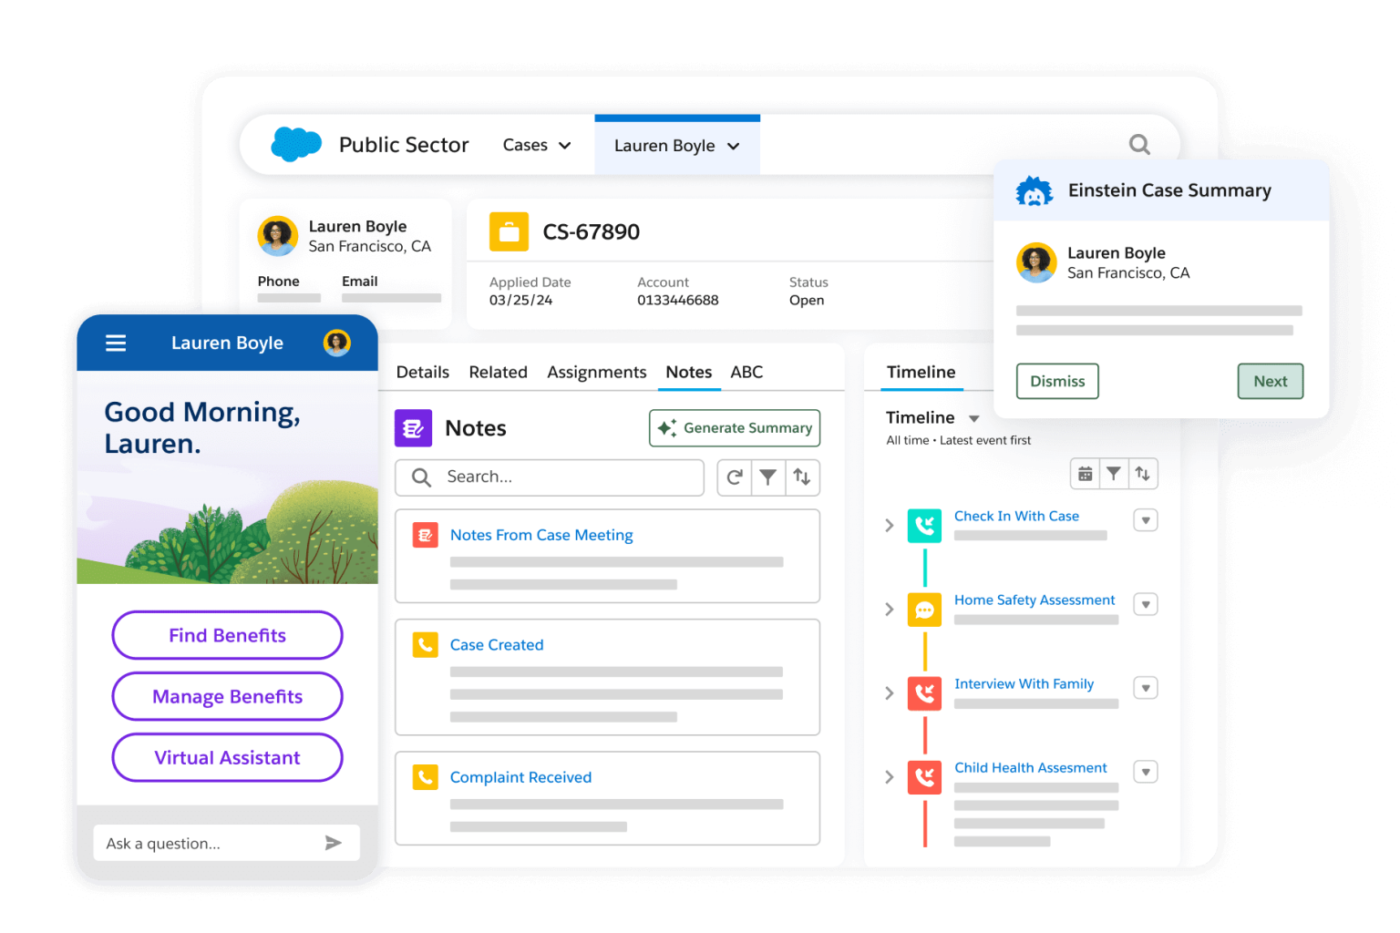Screen dimensions: 1400x933
Task: Open the Notes From Case Meeting note
Action: click(x=542, y=535)
